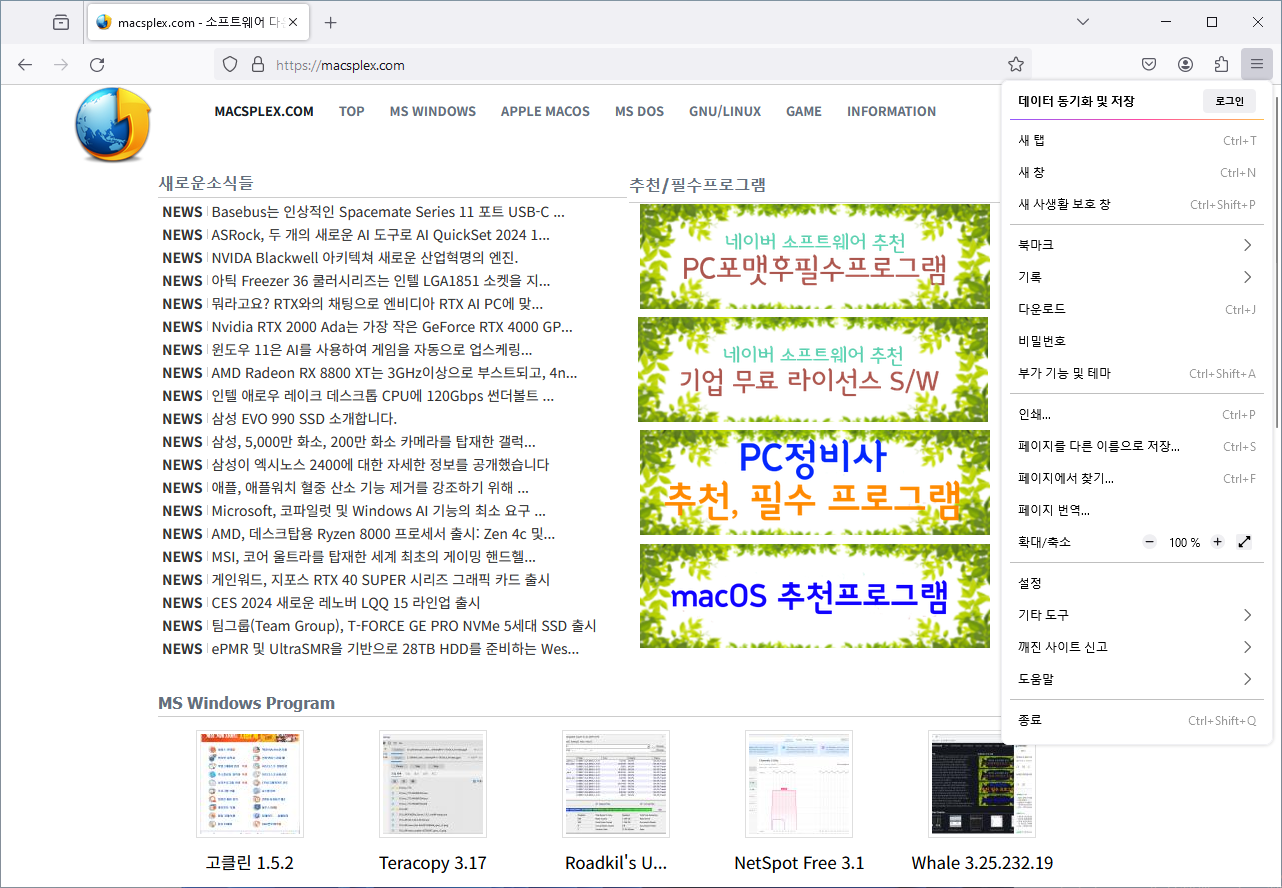Choose 페이지를 다른 이름으로 저장
The width and height of the screenshot is (1282, 888).
click(1138, 446)
